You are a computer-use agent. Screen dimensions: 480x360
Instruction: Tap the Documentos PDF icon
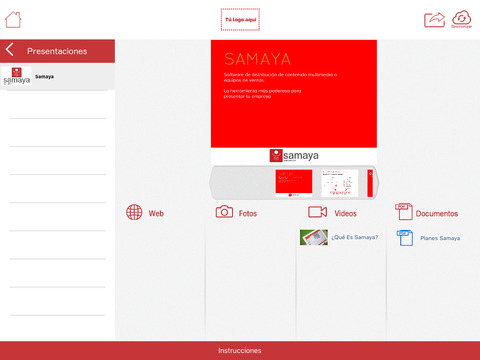(404, 211)
